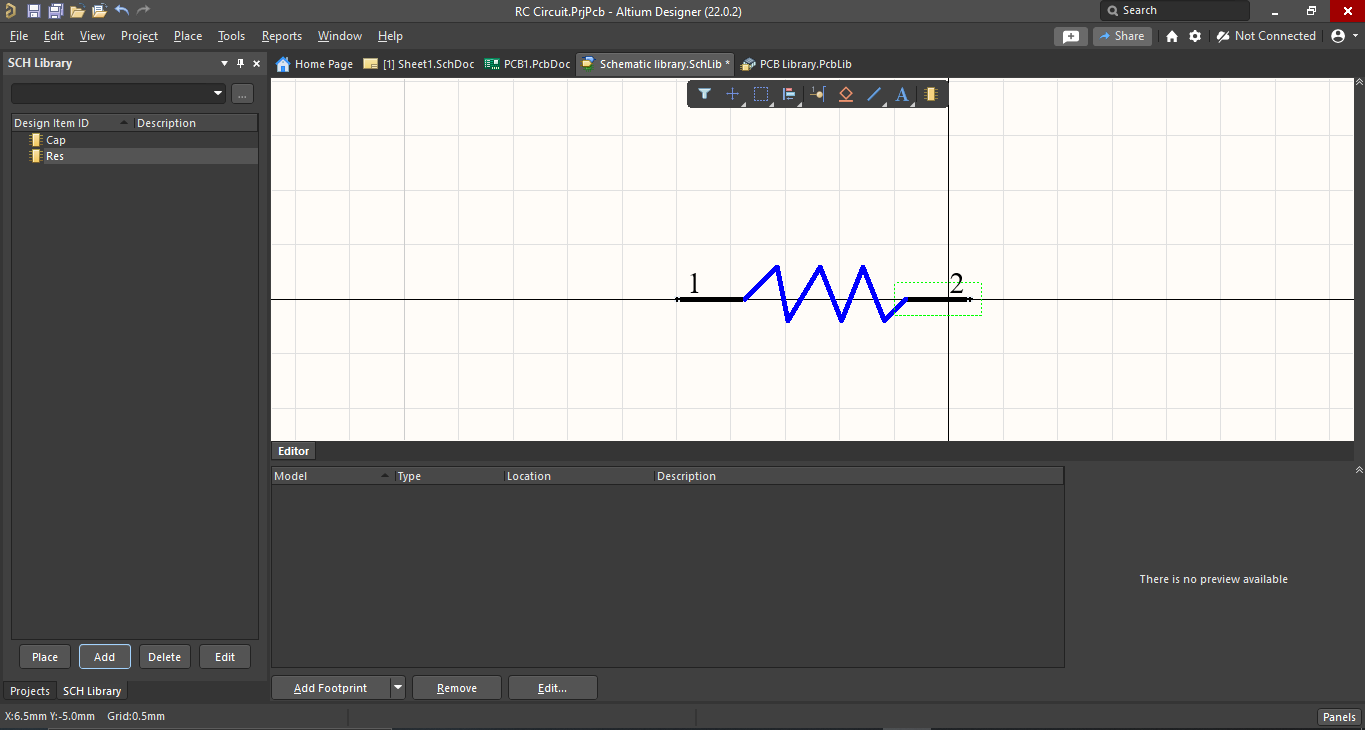Open the Place menu
Viewport: 1365px width, 730px height.
[x=188, y=36]
